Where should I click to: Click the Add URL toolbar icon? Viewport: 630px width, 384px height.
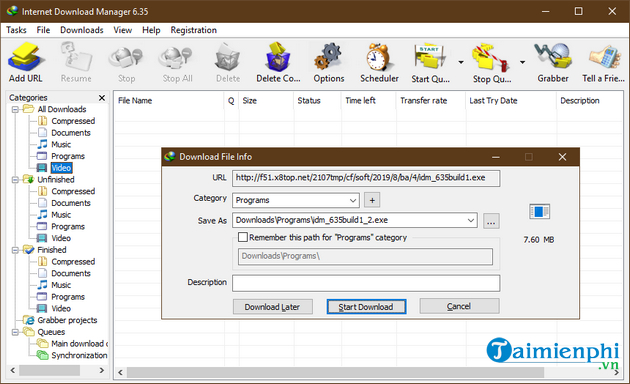[25, 62]
